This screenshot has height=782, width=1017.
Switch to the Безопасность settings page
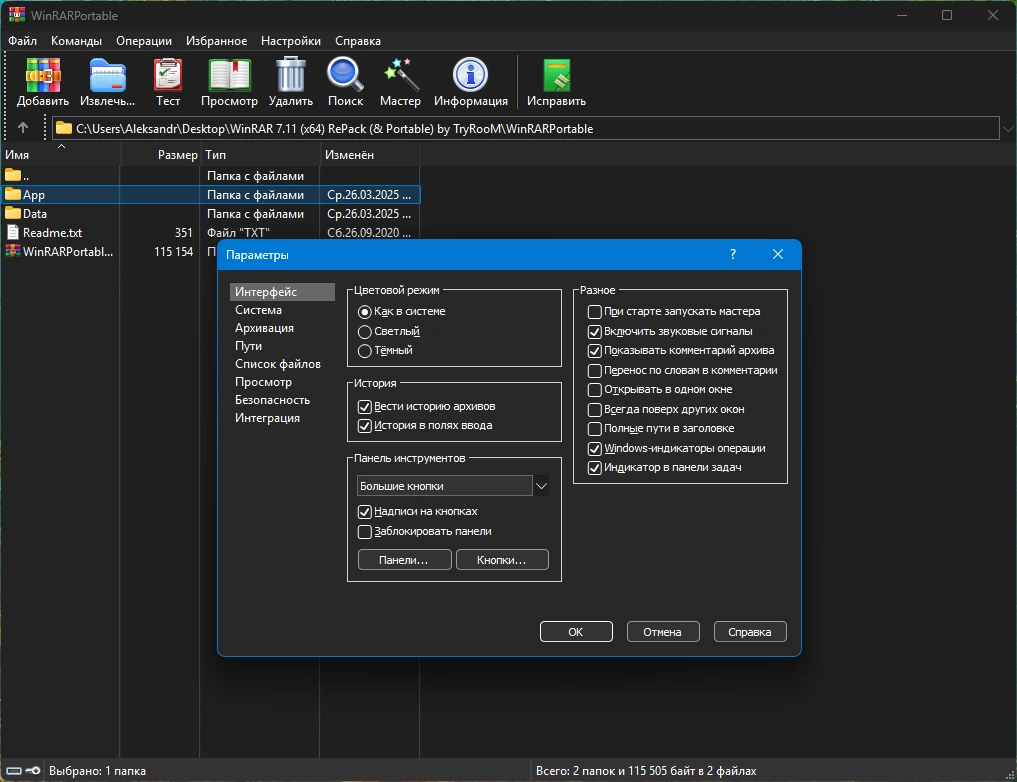point(272,400)
